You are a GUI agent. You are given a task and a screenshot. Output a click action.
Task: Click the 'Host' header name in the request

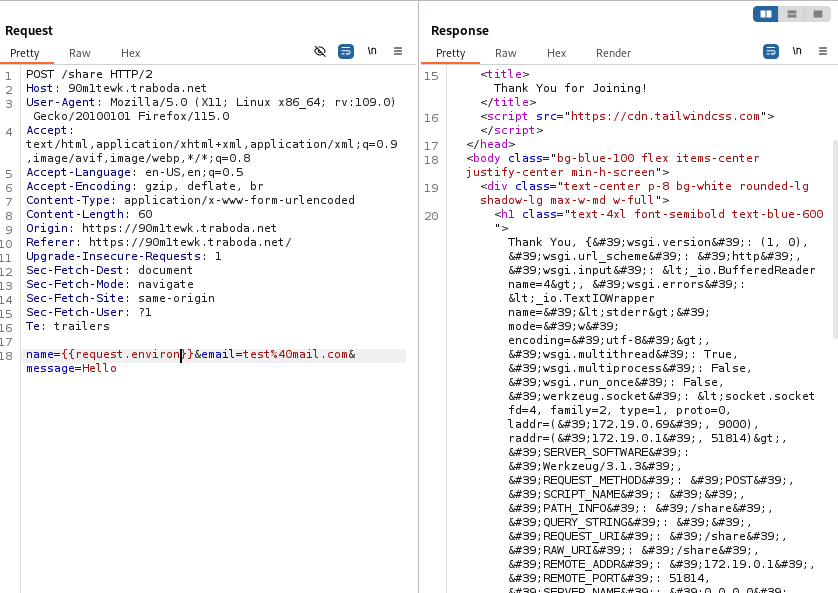click(x=40, y=88)
